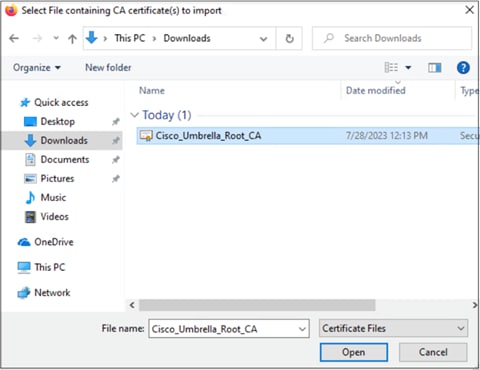Refresh the Downloads folder view
The height and width of the screenshot is (370, 480).
tap(289, 39)
